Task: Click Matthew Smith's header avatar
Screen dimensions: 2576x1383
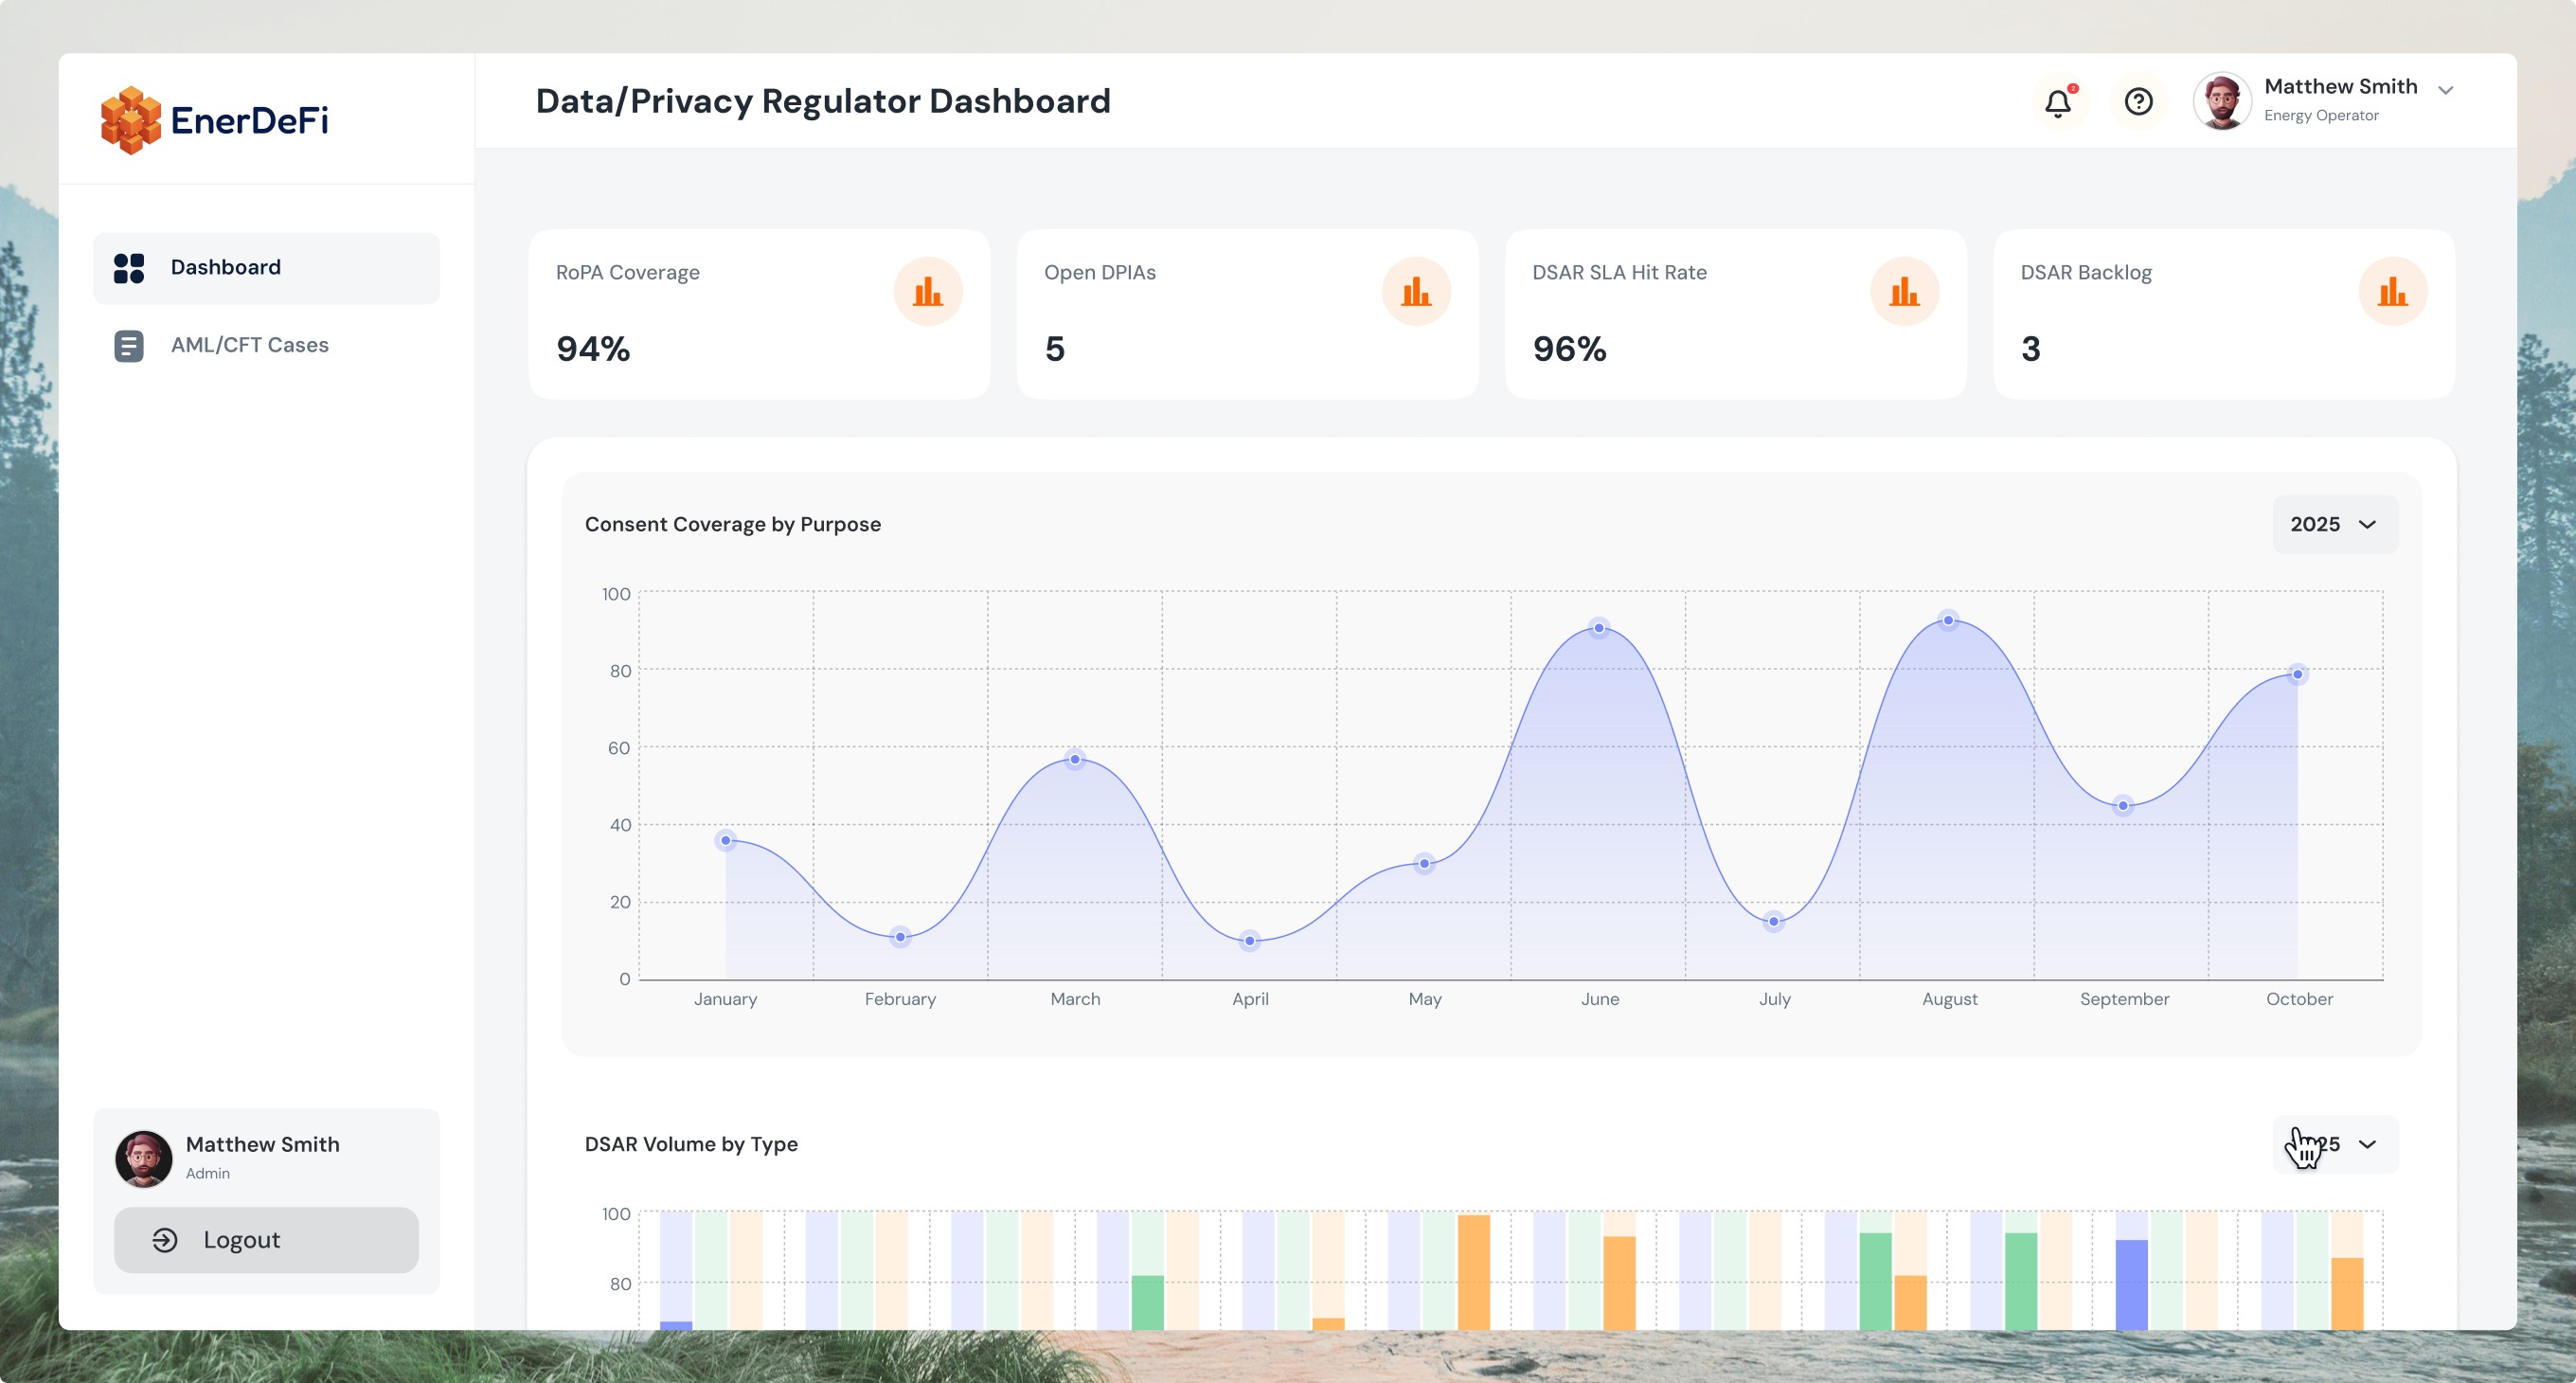Action: click(x=2222, y=101)
